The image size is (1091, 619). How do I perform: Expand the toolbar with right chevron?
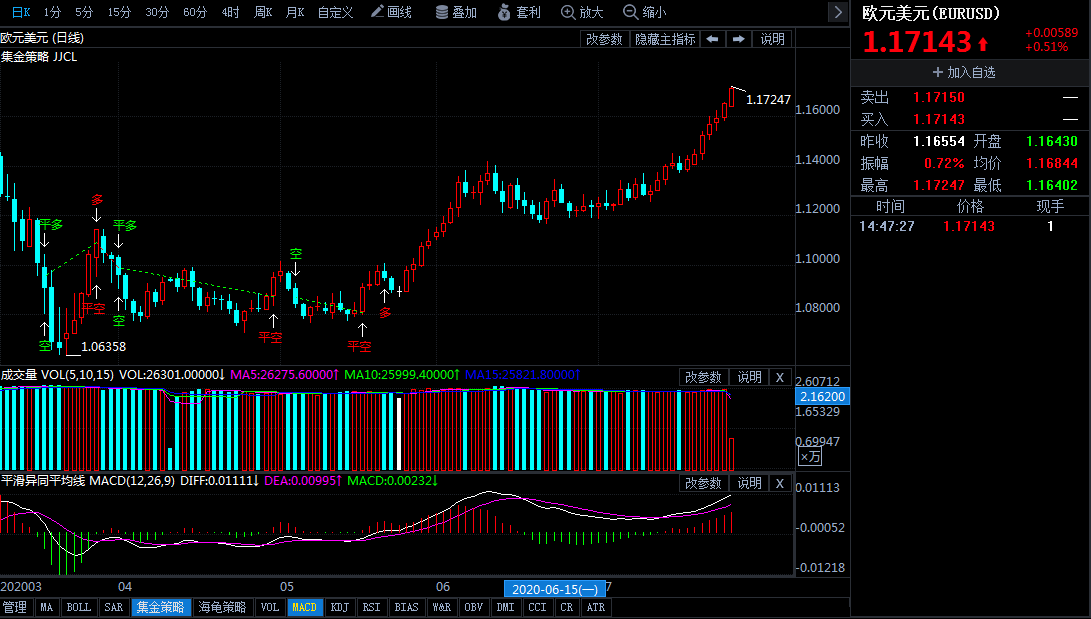[x=837, y=12]
